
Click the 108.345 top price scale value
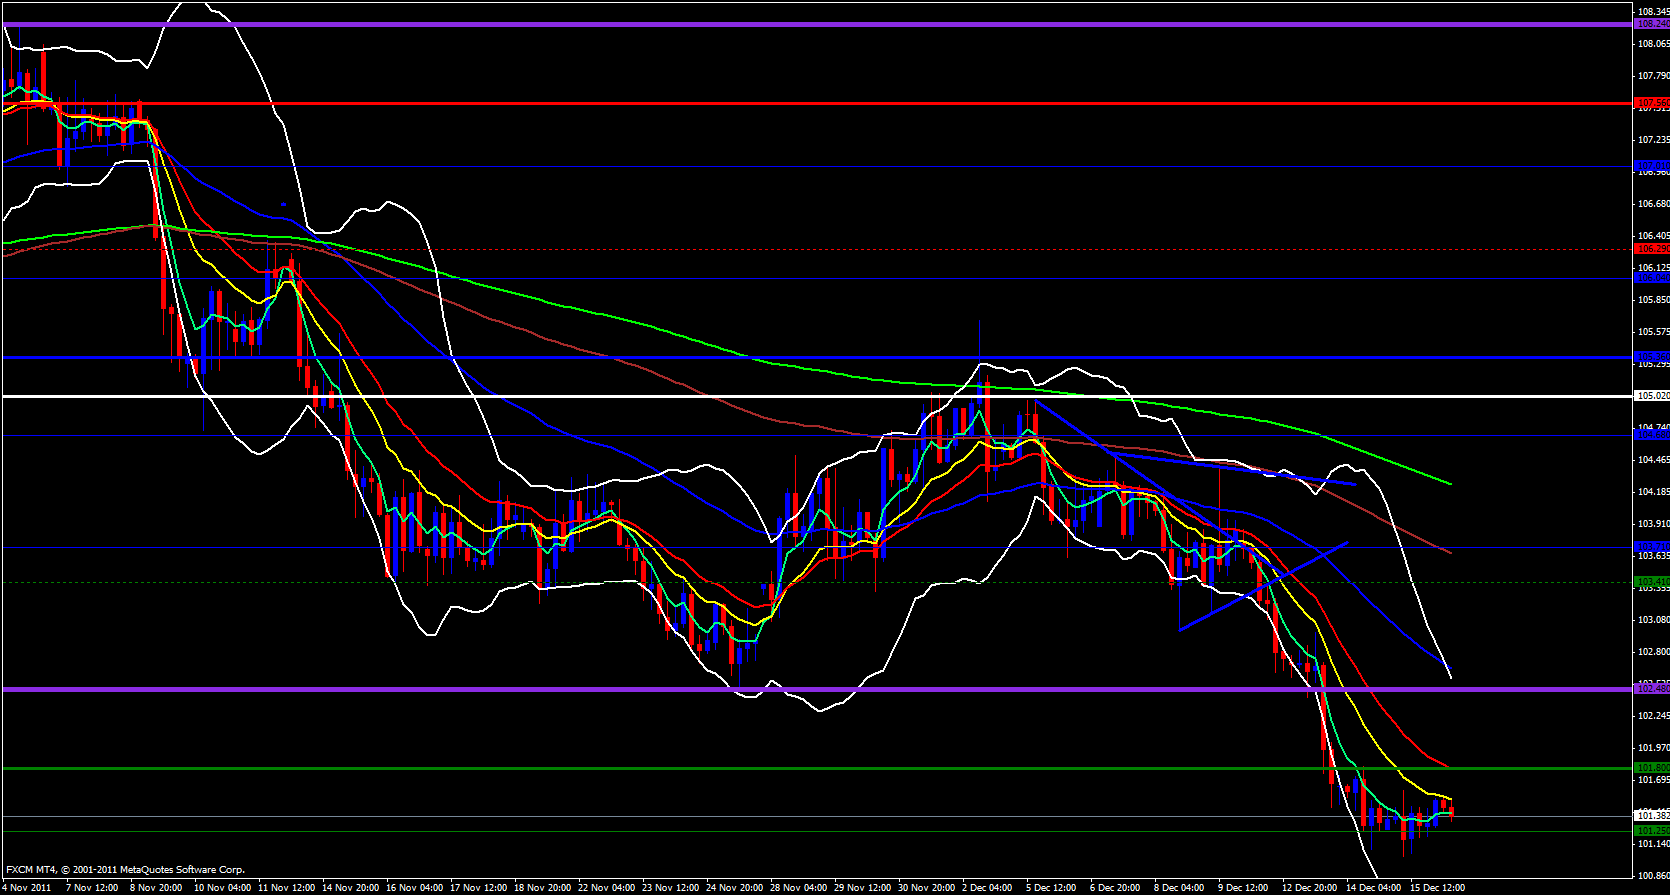[x=1652, y=12]
